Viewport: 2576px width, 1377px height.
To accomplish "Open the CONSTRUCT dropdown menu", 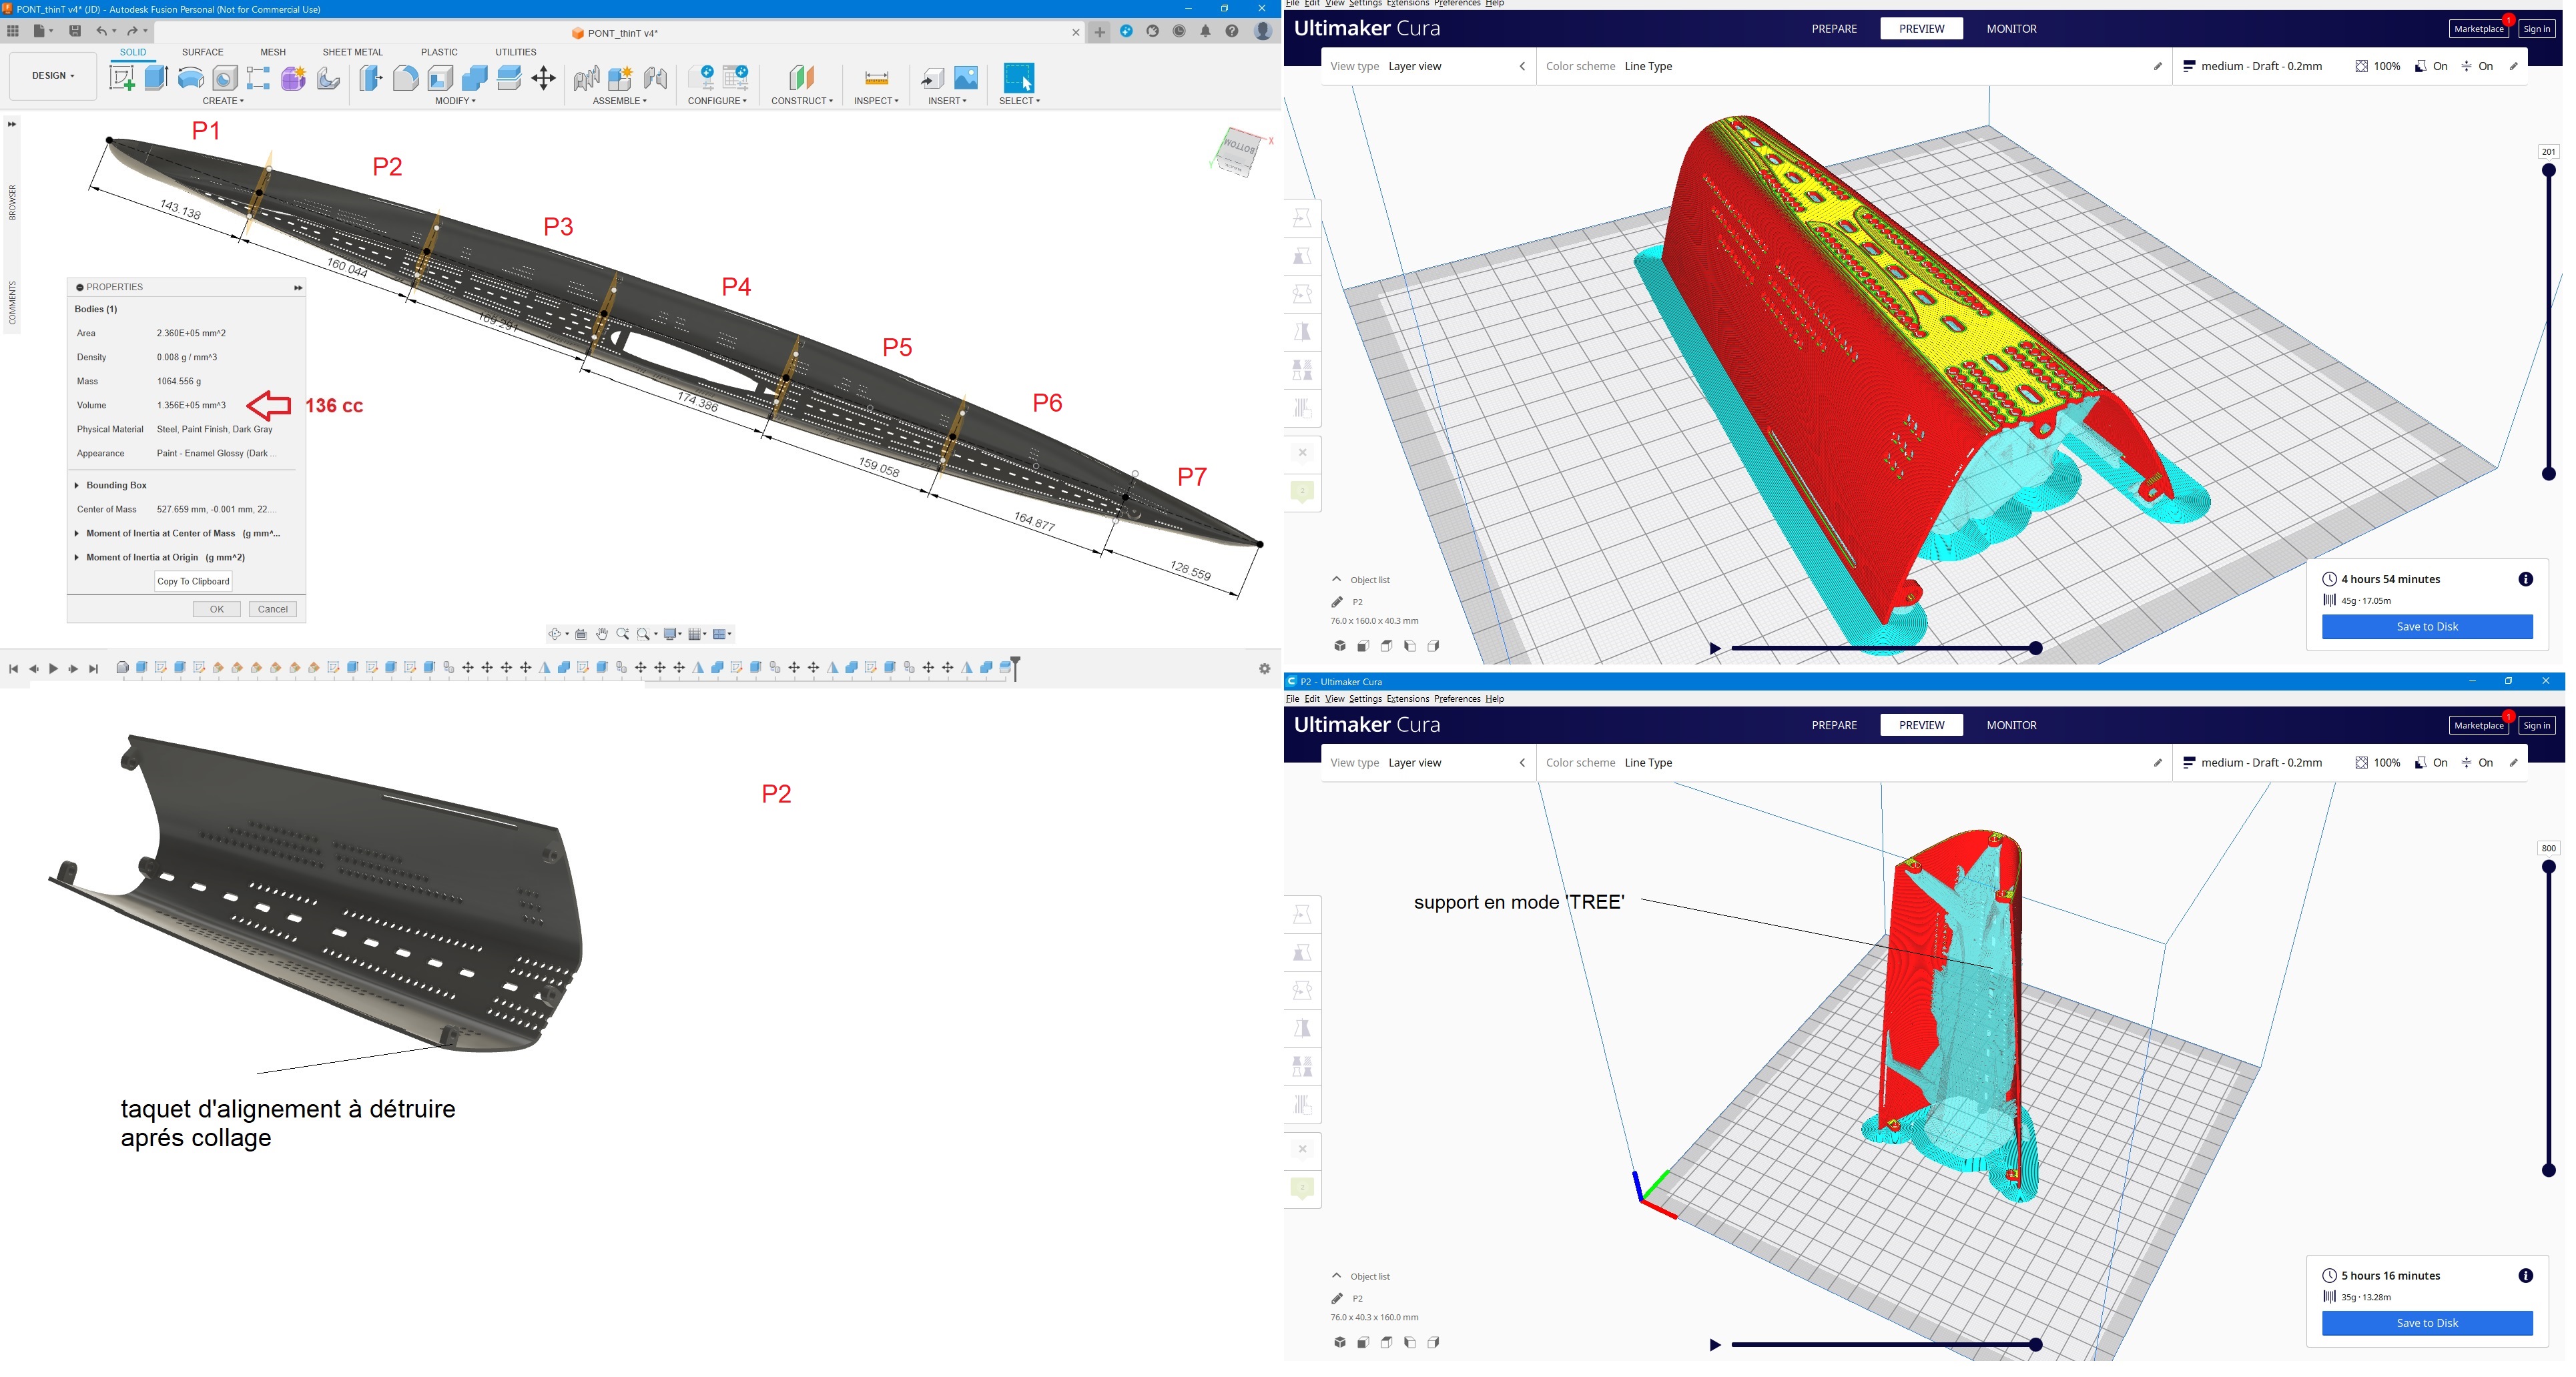I will [801, 100].
